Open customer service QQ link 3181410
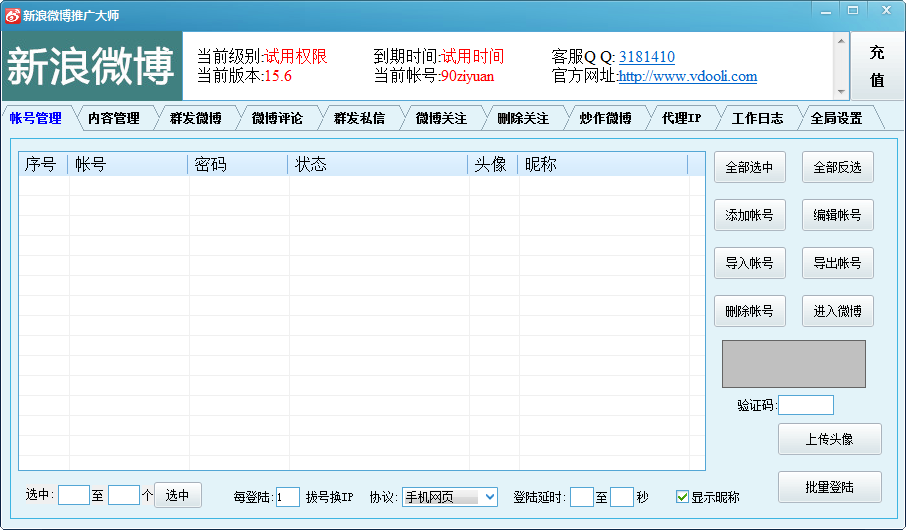The height and width of the screenshot is (530, 906). point(647,57)
